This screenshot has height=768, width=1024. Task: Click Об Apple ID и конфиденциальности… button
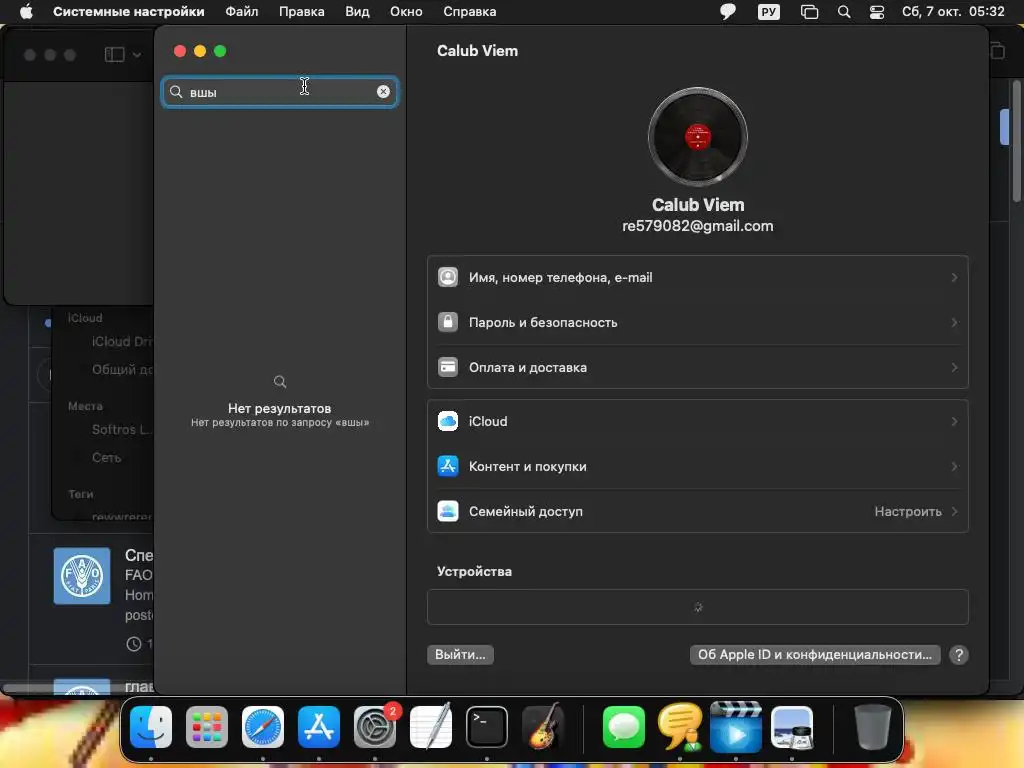(x=815, y=655)
